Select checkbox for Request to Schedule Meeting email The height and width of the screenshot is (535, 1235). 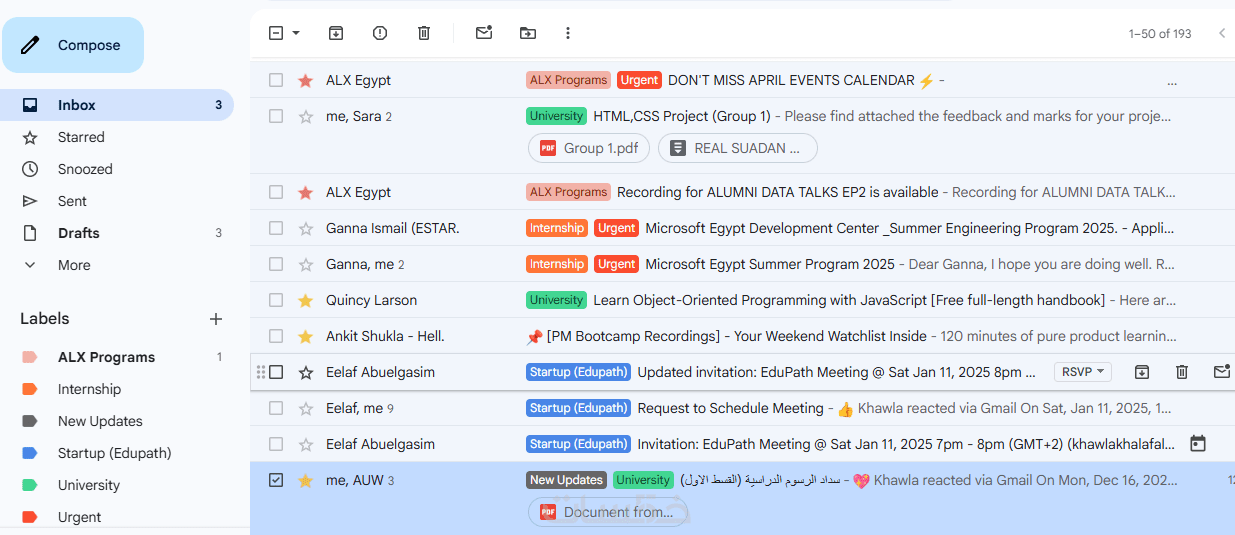pos(276,408)
